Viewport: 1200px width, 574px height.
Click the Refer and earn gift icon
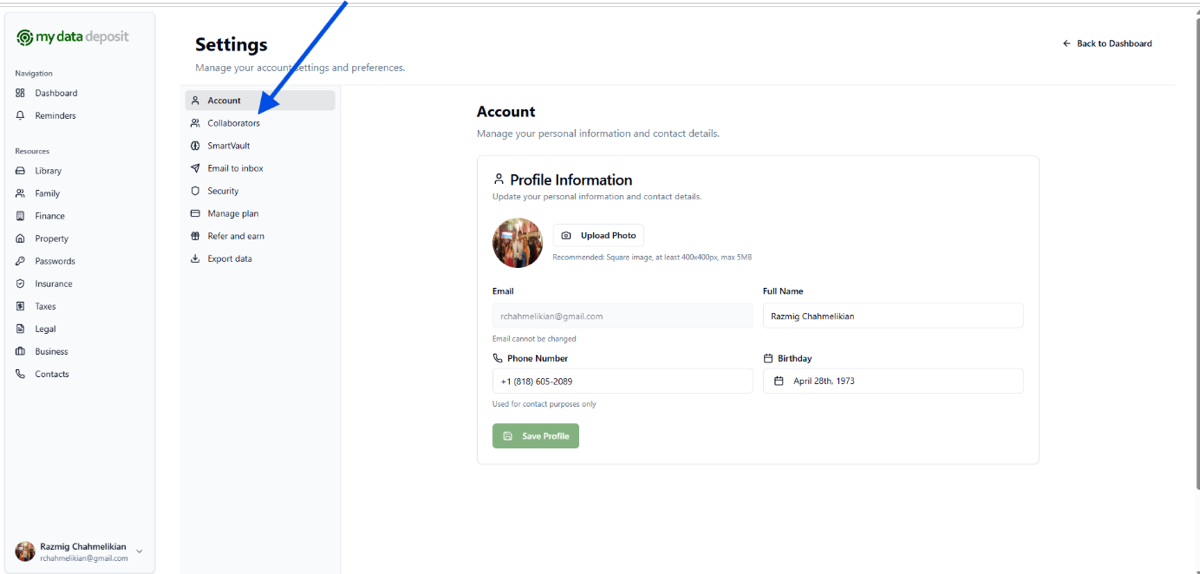tap(196, 236)
